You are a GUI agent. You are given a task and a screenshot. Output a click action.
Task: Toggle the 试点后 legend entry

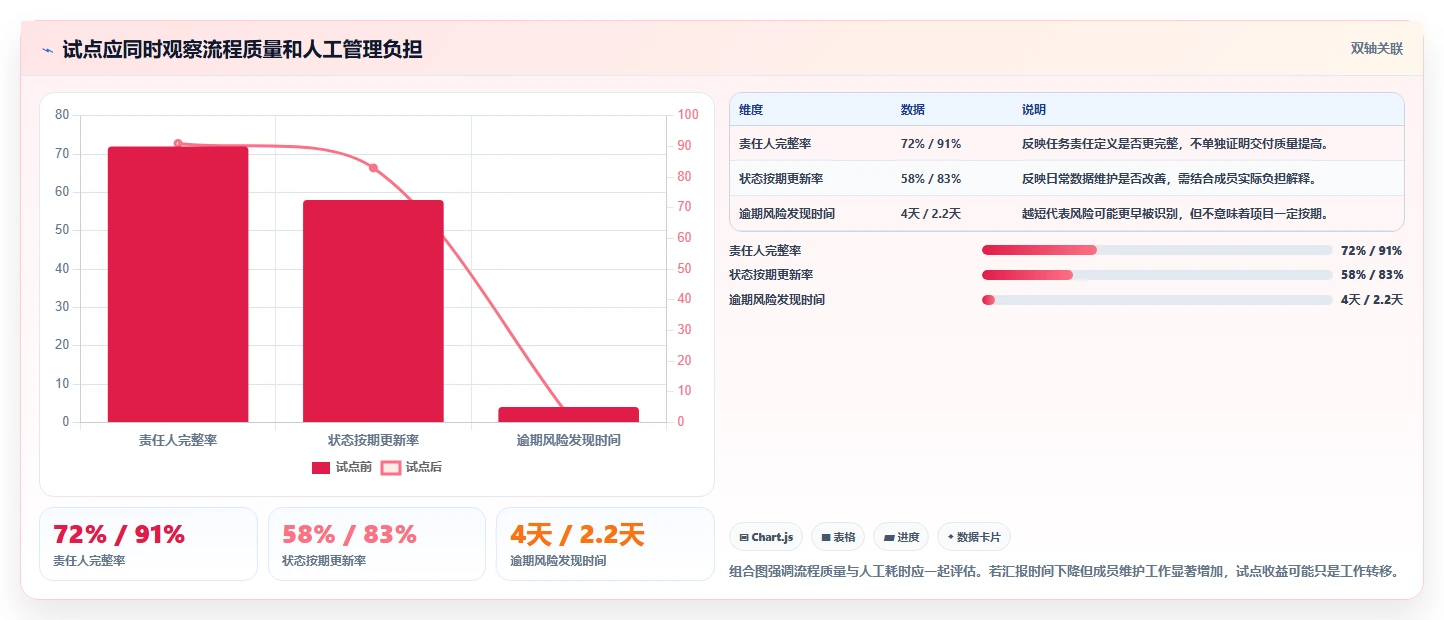click(412, 467)
